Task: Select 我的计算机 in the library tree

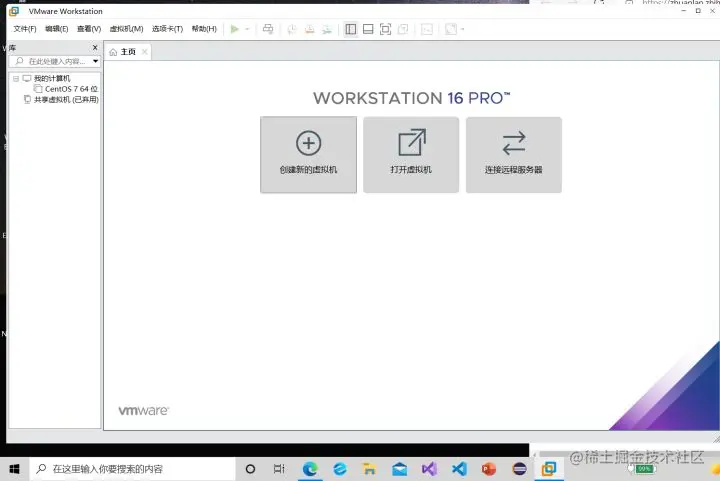Action: (x=52, y=78)
